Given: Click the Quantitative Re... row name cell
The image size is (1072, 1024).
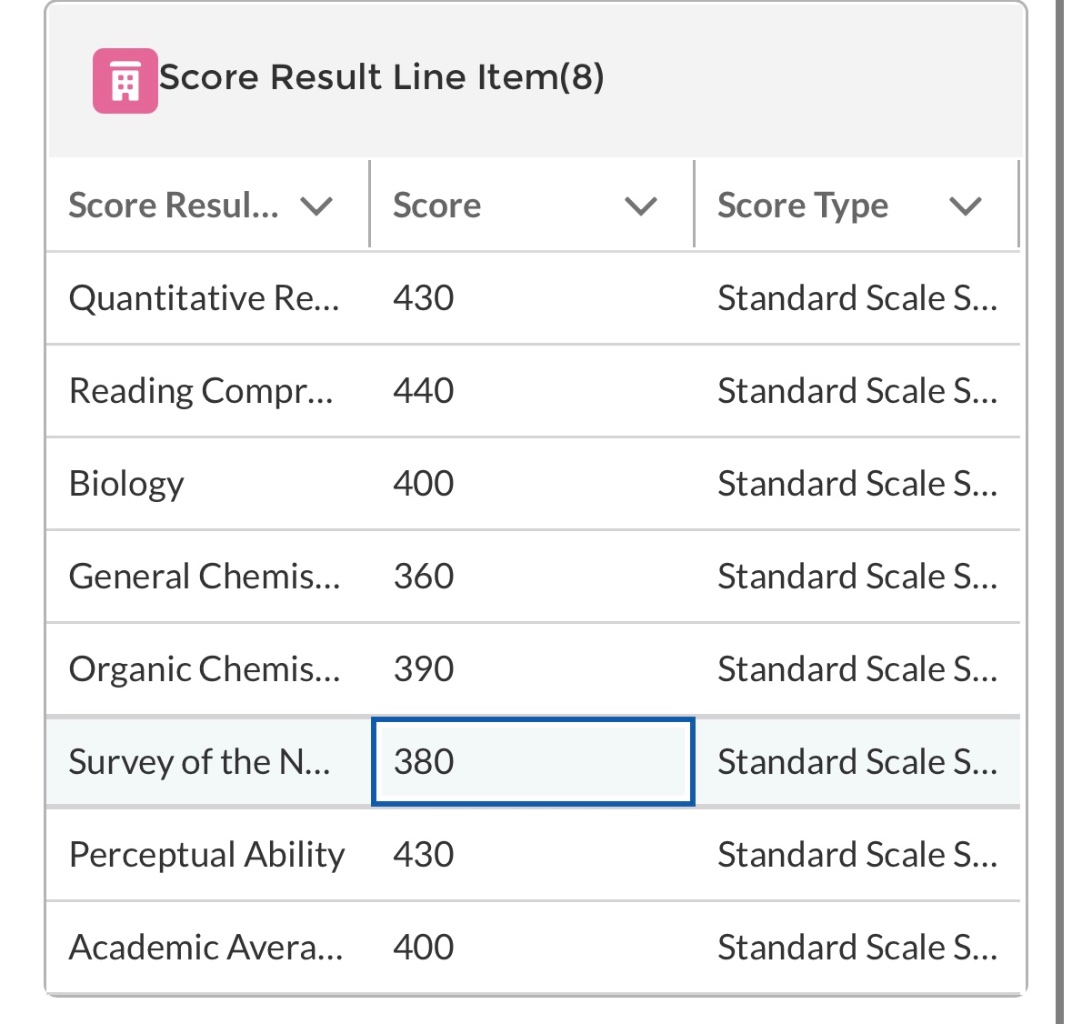Looking at the screenshot, I should tap(208, 298).
